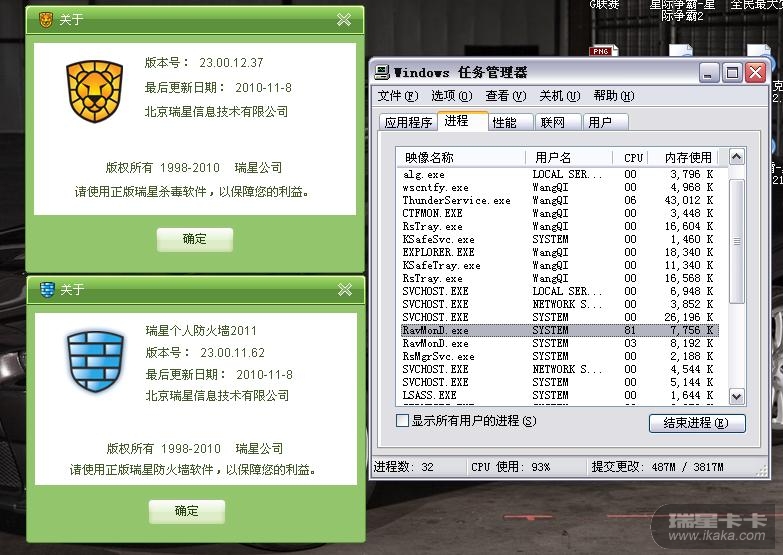Open the 文件(F) menu

(397, 95)
